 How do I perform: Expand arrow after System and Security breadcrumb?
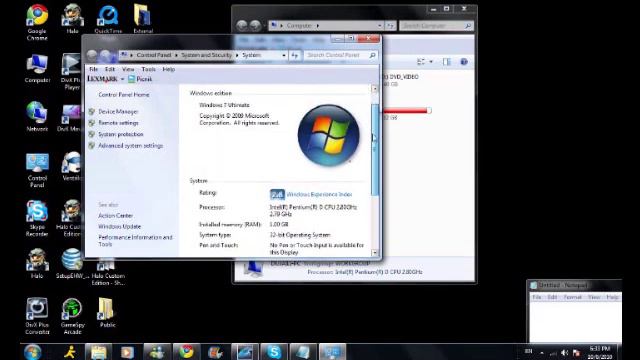(237, 55)
